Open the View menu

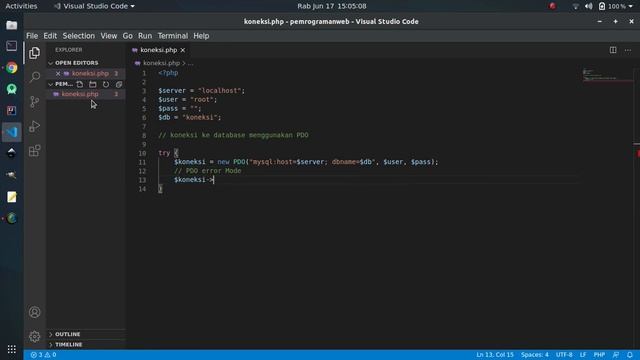(109, 36)
